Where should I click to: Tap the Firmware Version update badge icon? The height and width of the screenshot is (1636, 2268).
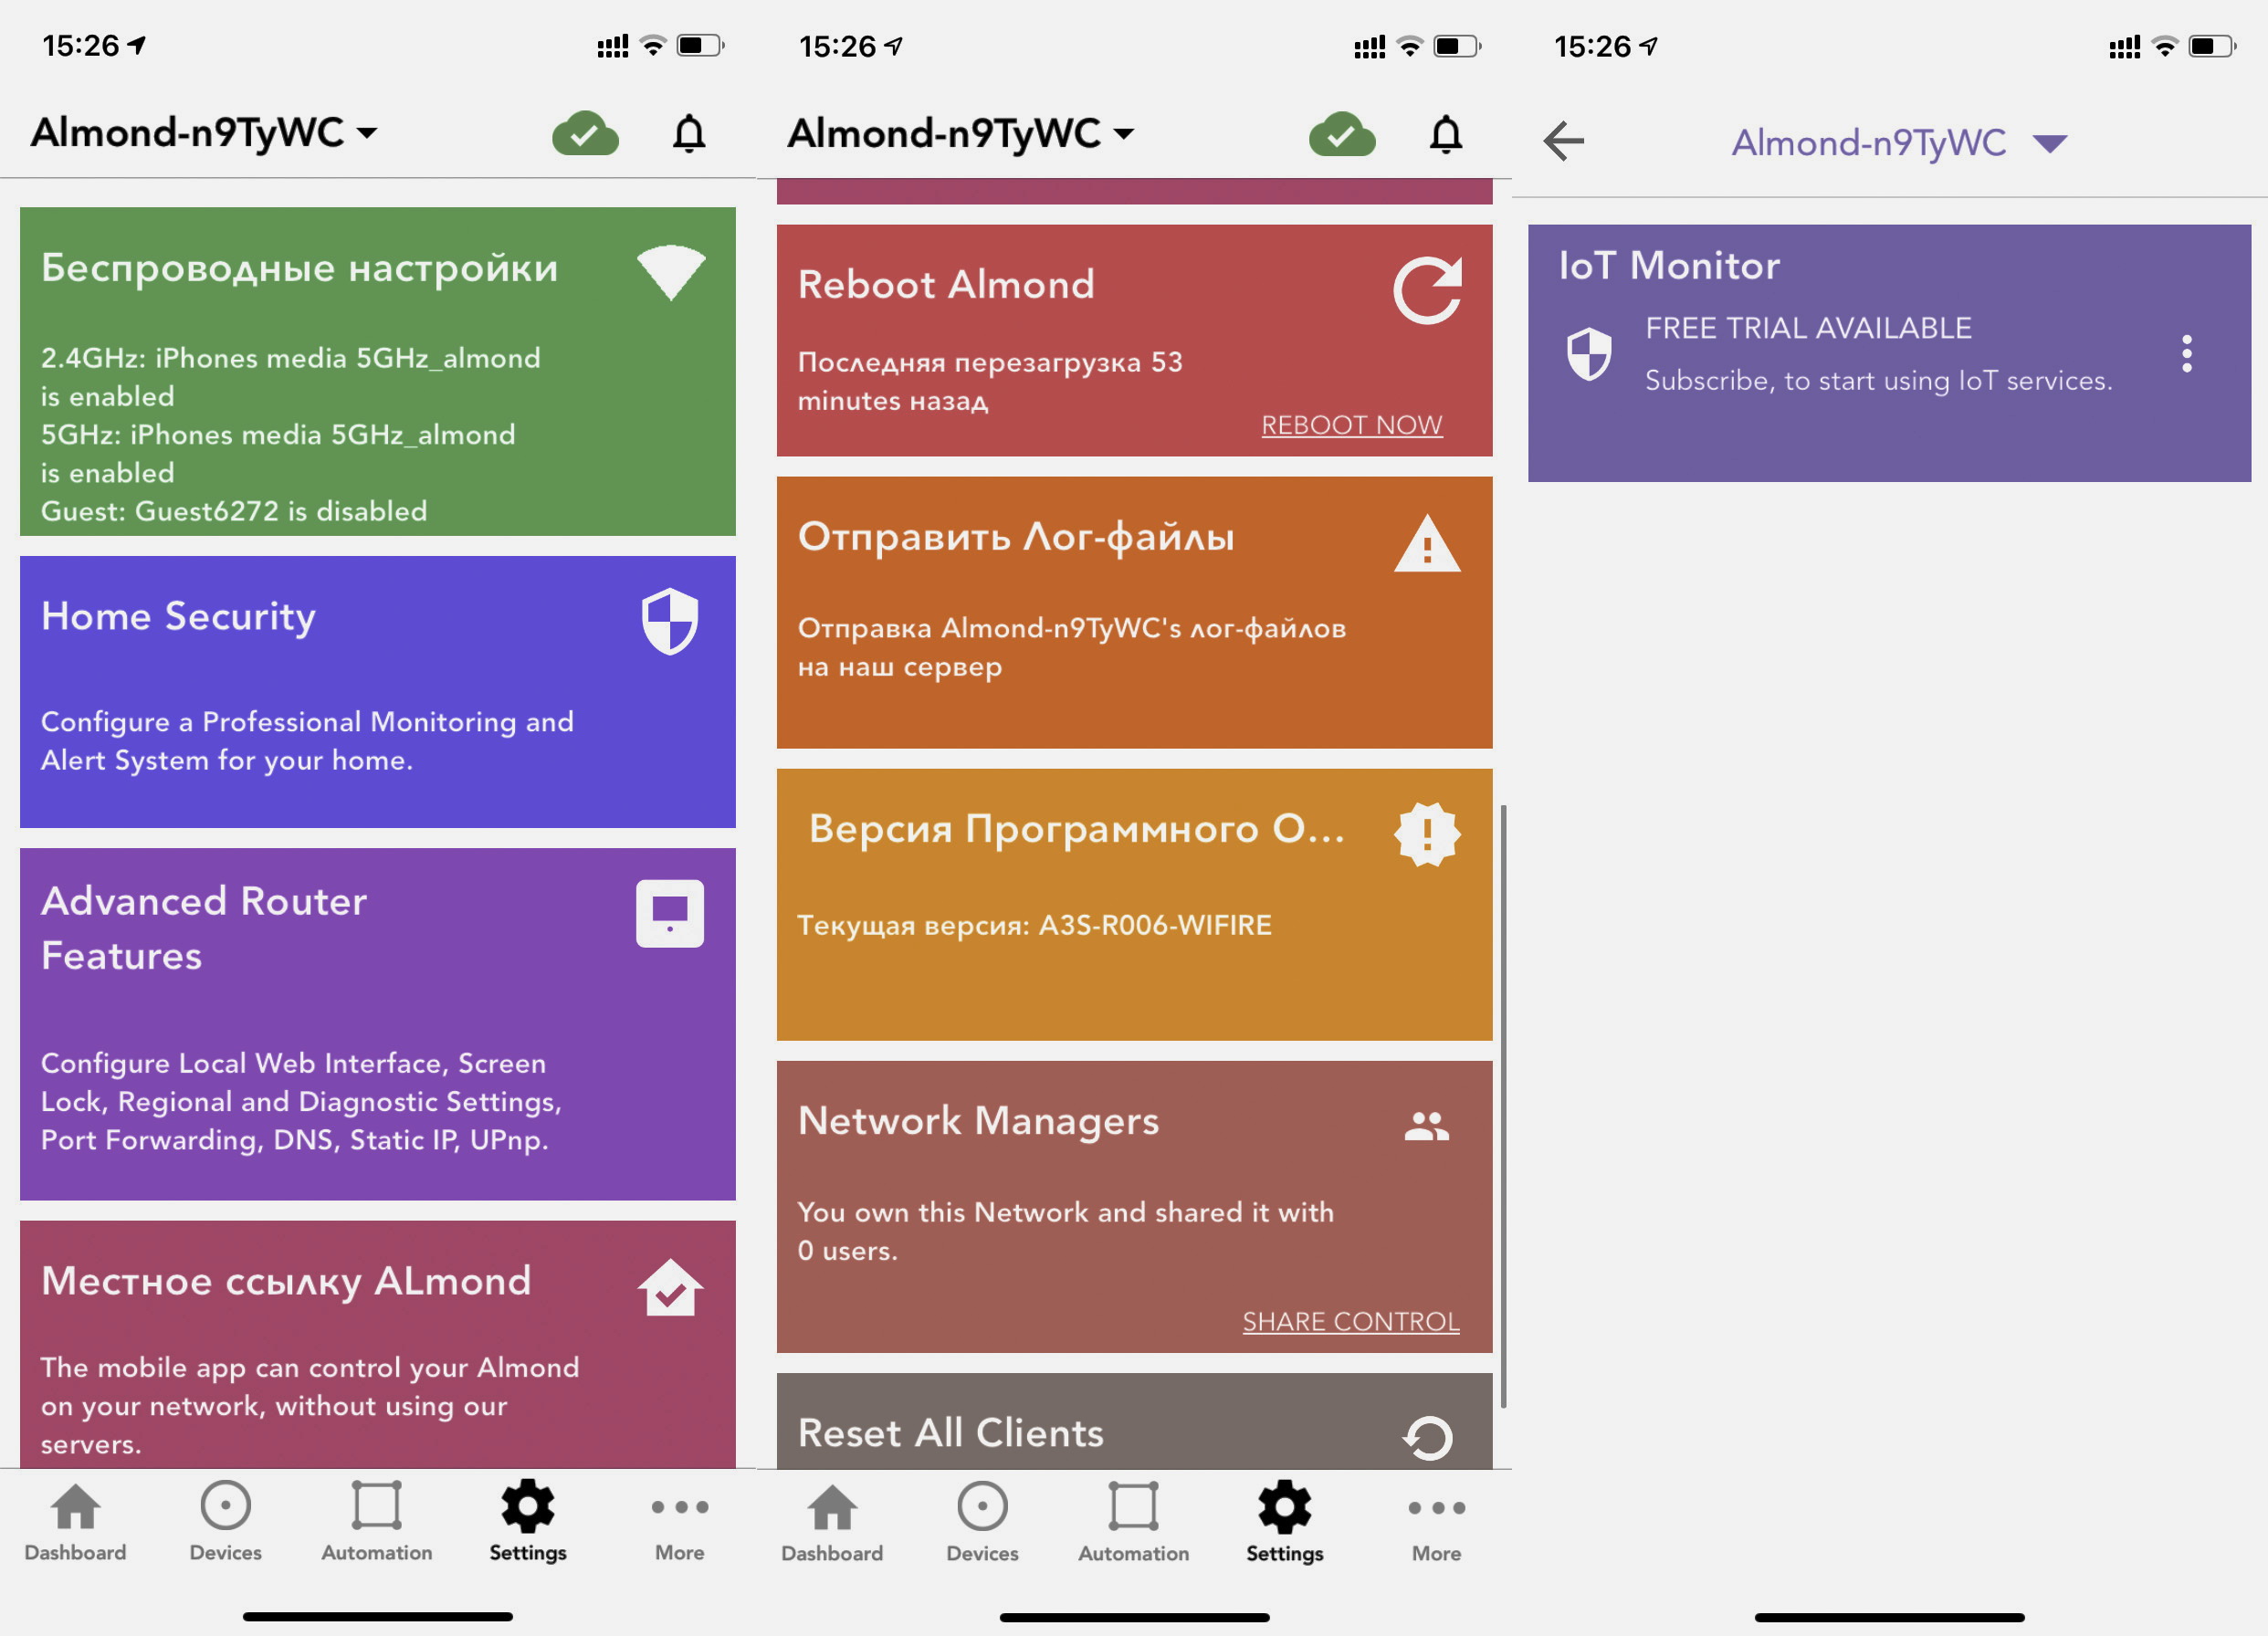(x=1428, y=831)
